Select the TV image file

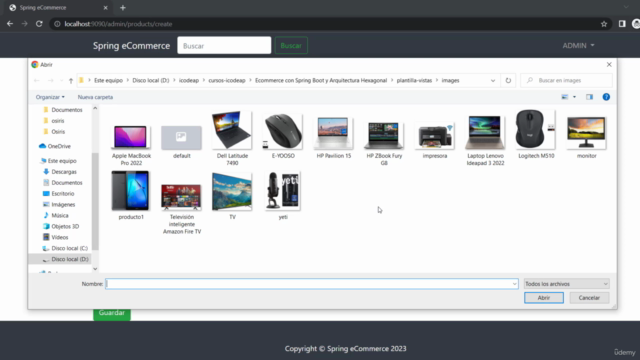tap(232, 196)
